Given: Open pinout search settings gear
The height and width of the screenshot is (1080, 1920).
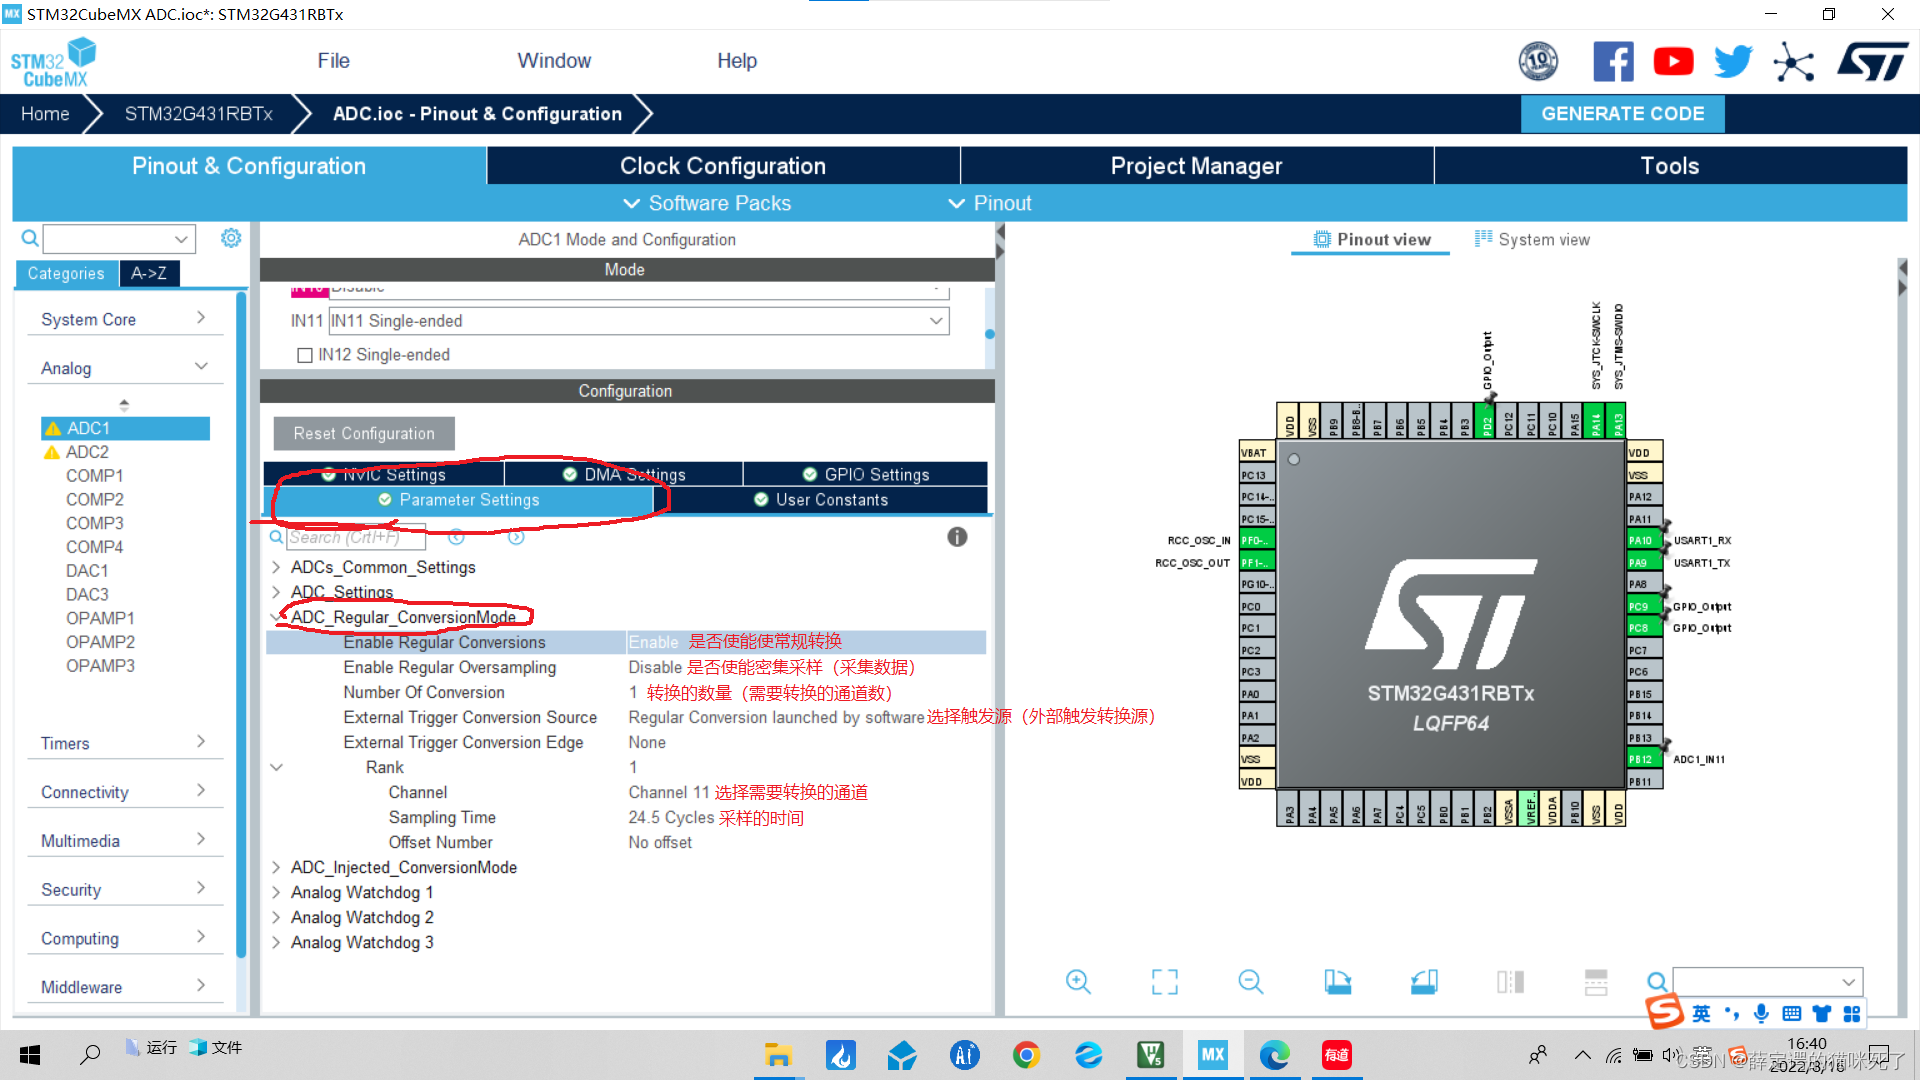Looking at the screenshot, I should (231, 238).
